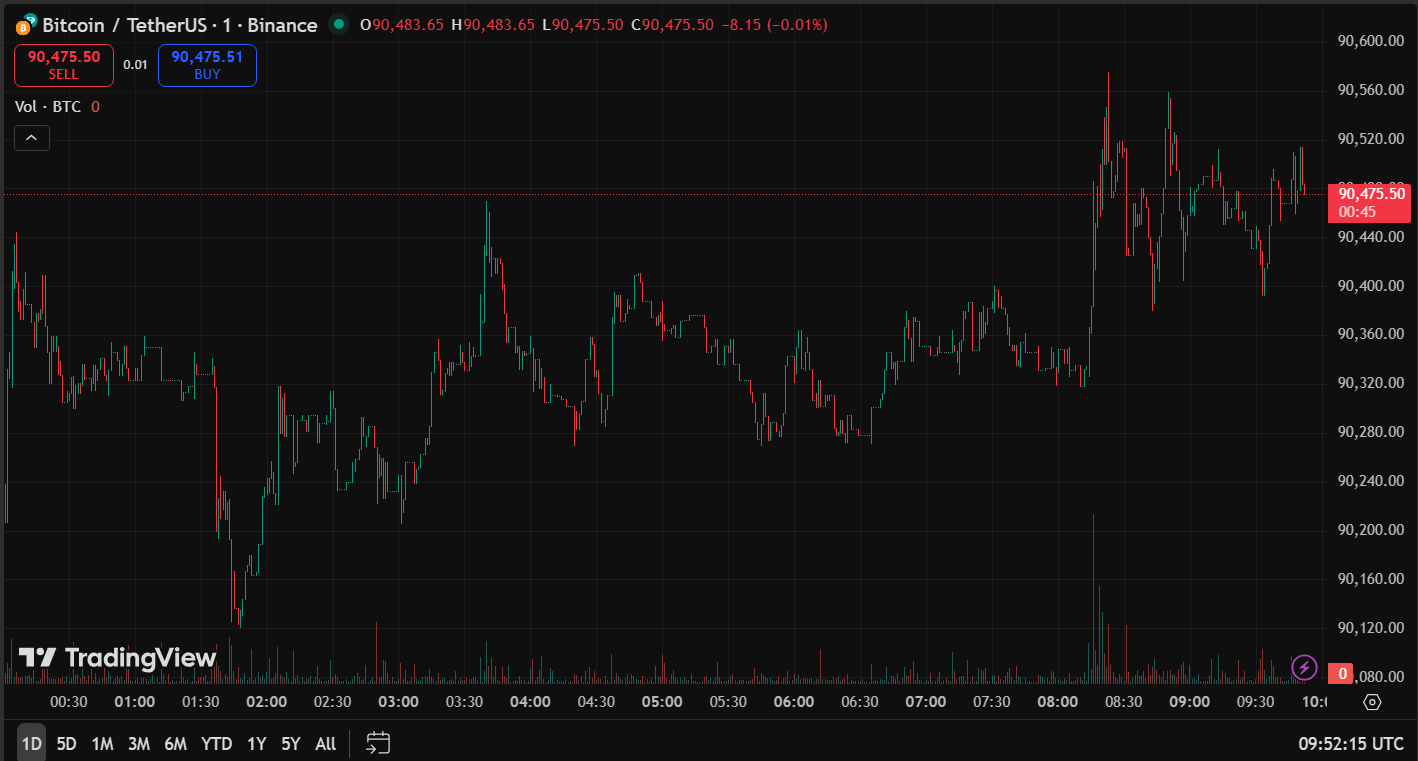The image size is (1418, 761).
Task: Select the 1D time range
Action: click(x=32, y=744)
